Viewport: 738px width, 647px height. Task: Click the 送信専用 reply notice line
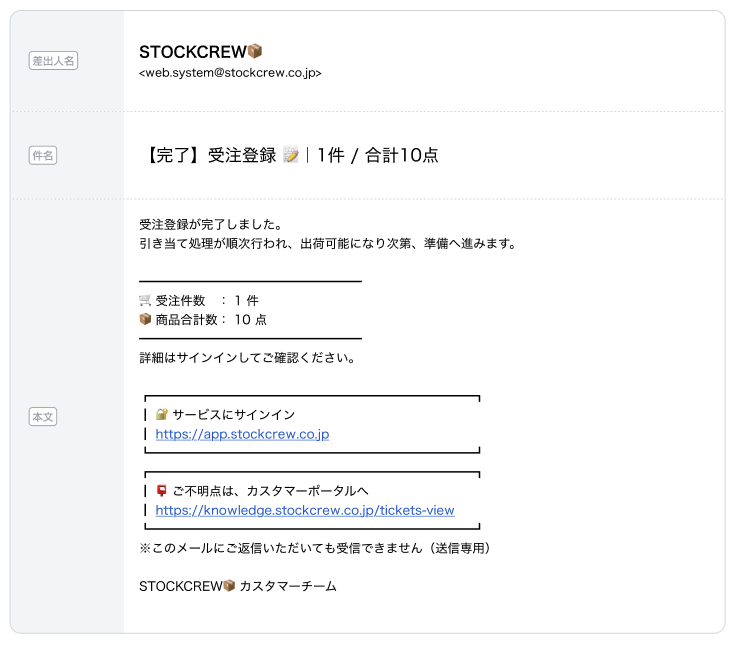point(315,548)
